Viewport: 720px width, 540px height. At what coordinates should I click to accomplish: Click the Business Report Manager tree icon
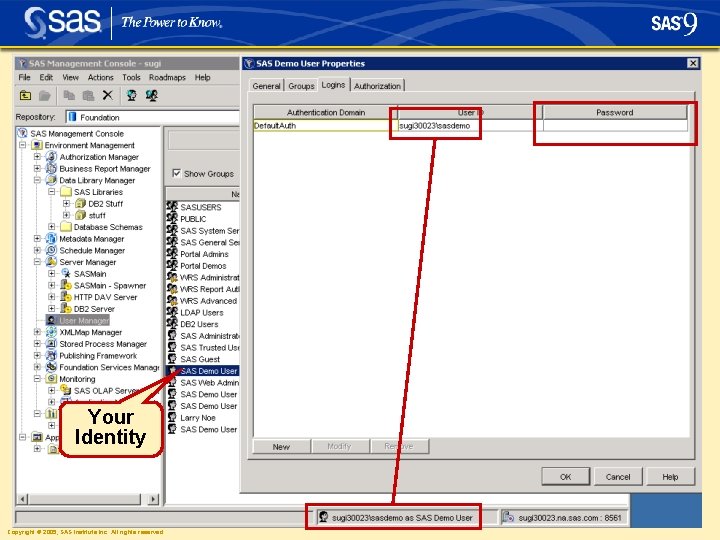tap(51, 169)
